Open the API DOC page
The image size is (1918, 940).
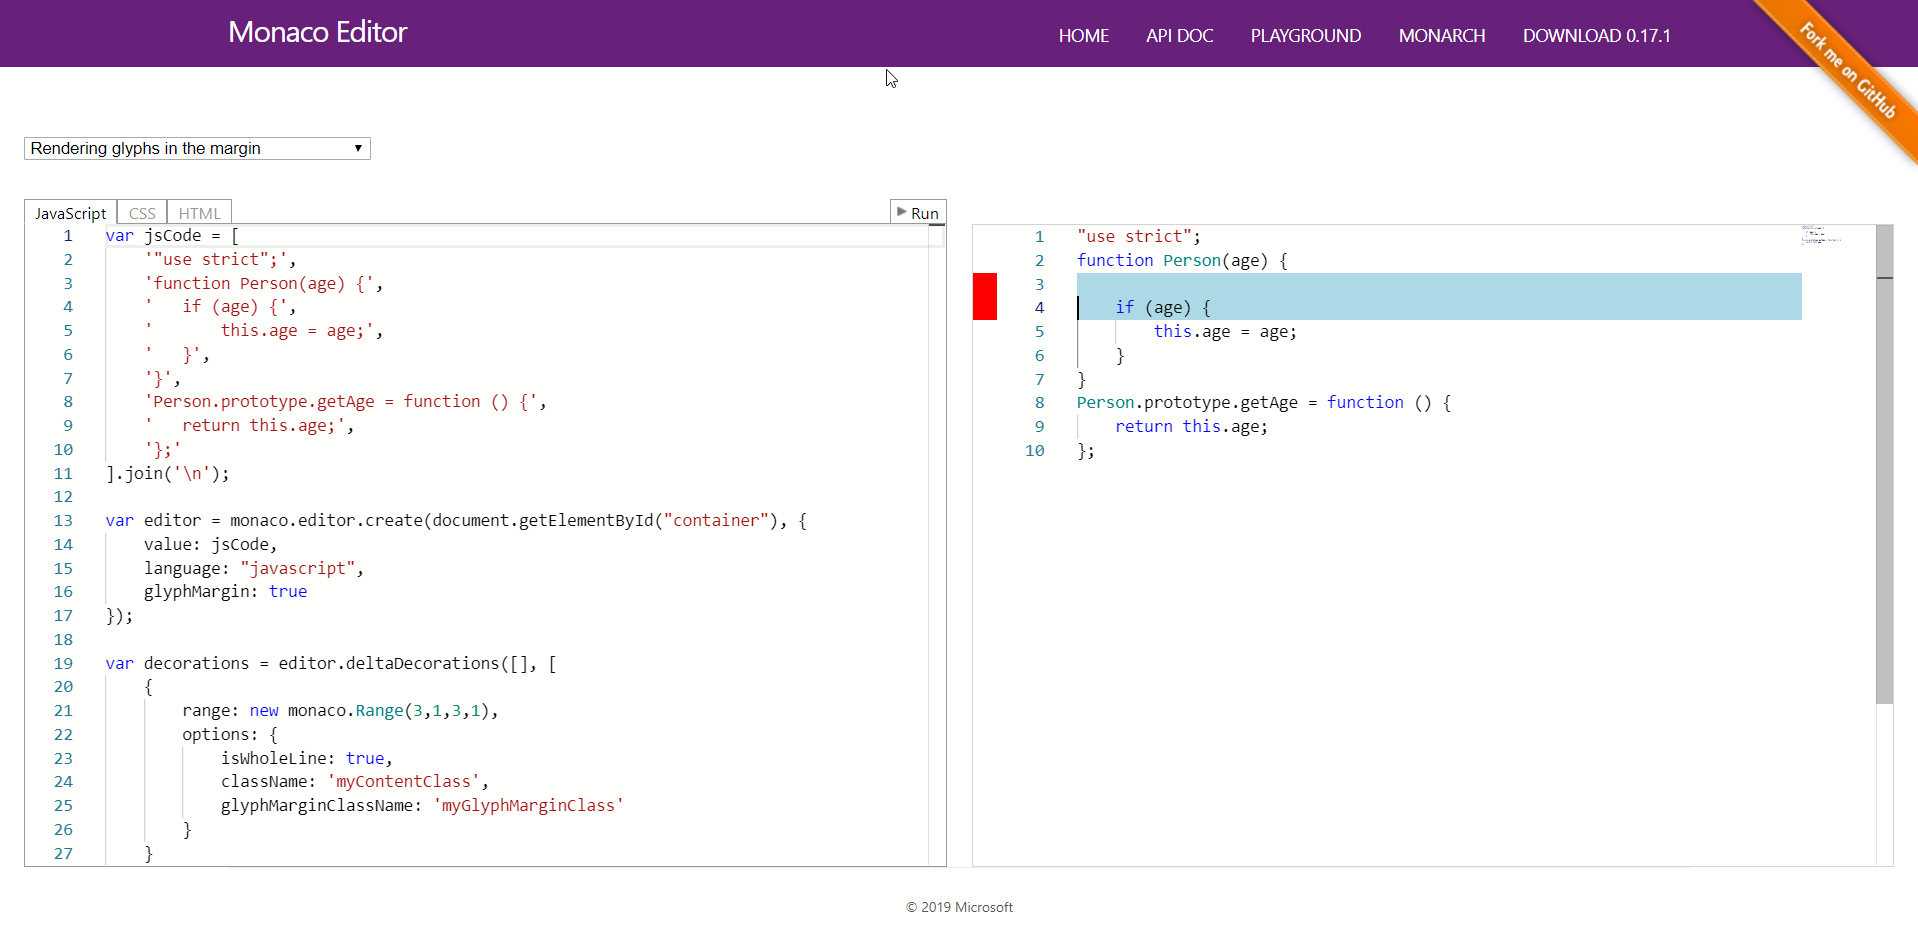click(1180, 36)
